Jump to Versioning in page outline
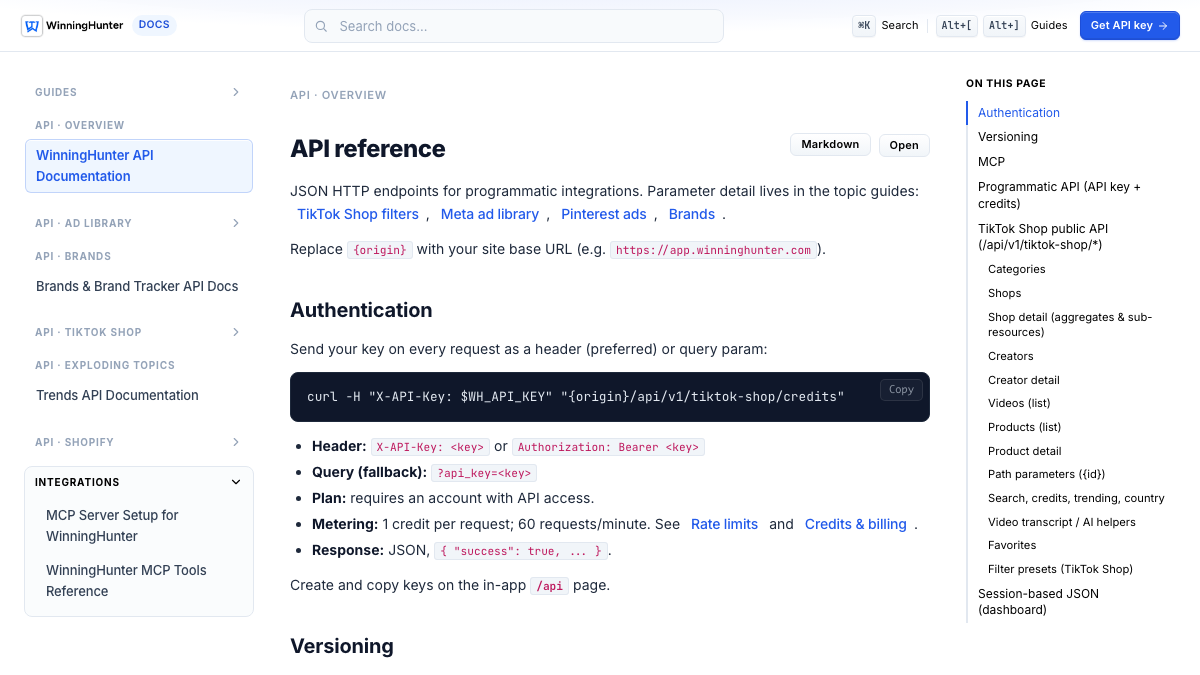 coord(1008,137)
